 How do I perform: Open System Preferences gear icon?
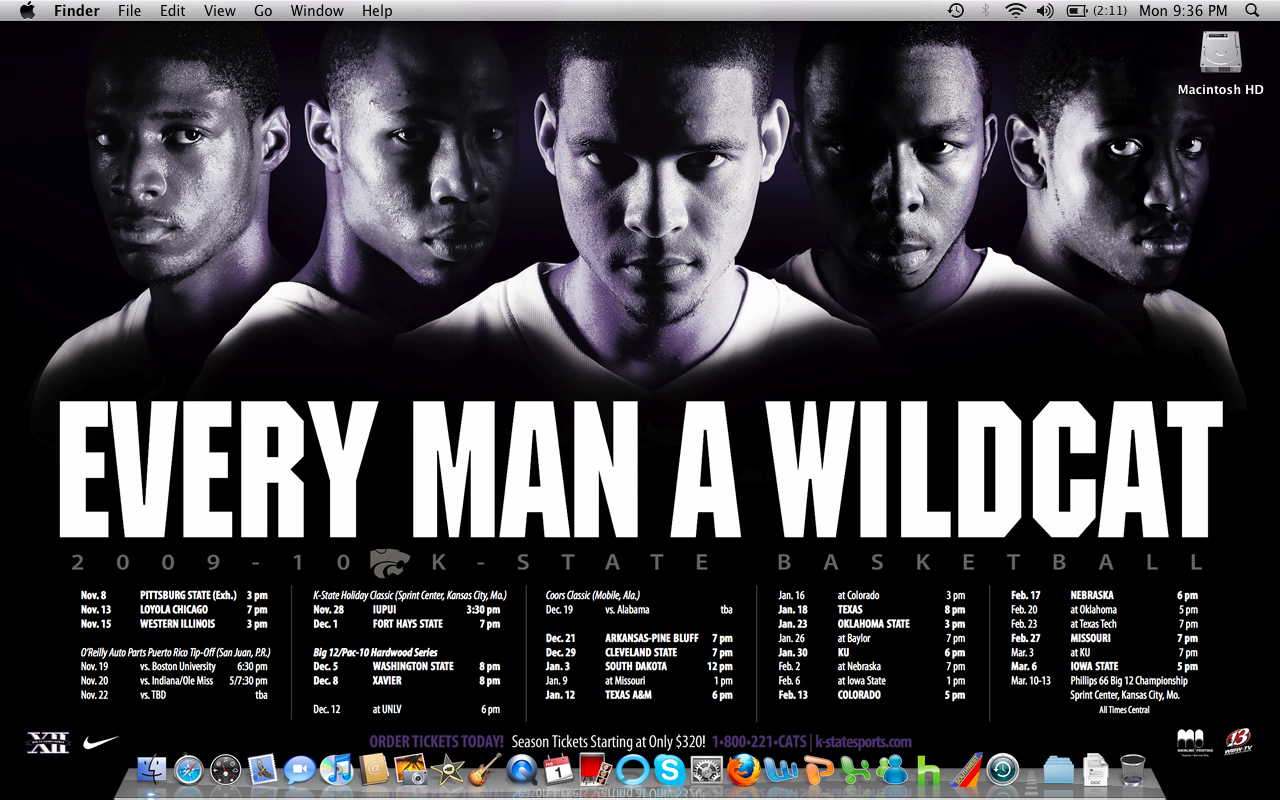pos(706,769)
